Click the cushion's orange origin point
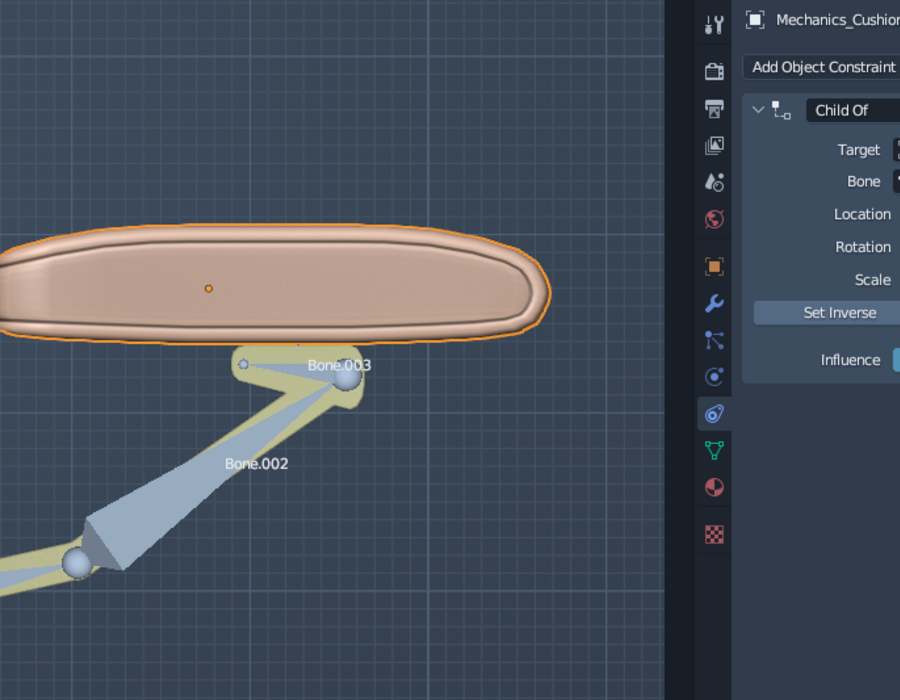 click(x=209, y=289)
